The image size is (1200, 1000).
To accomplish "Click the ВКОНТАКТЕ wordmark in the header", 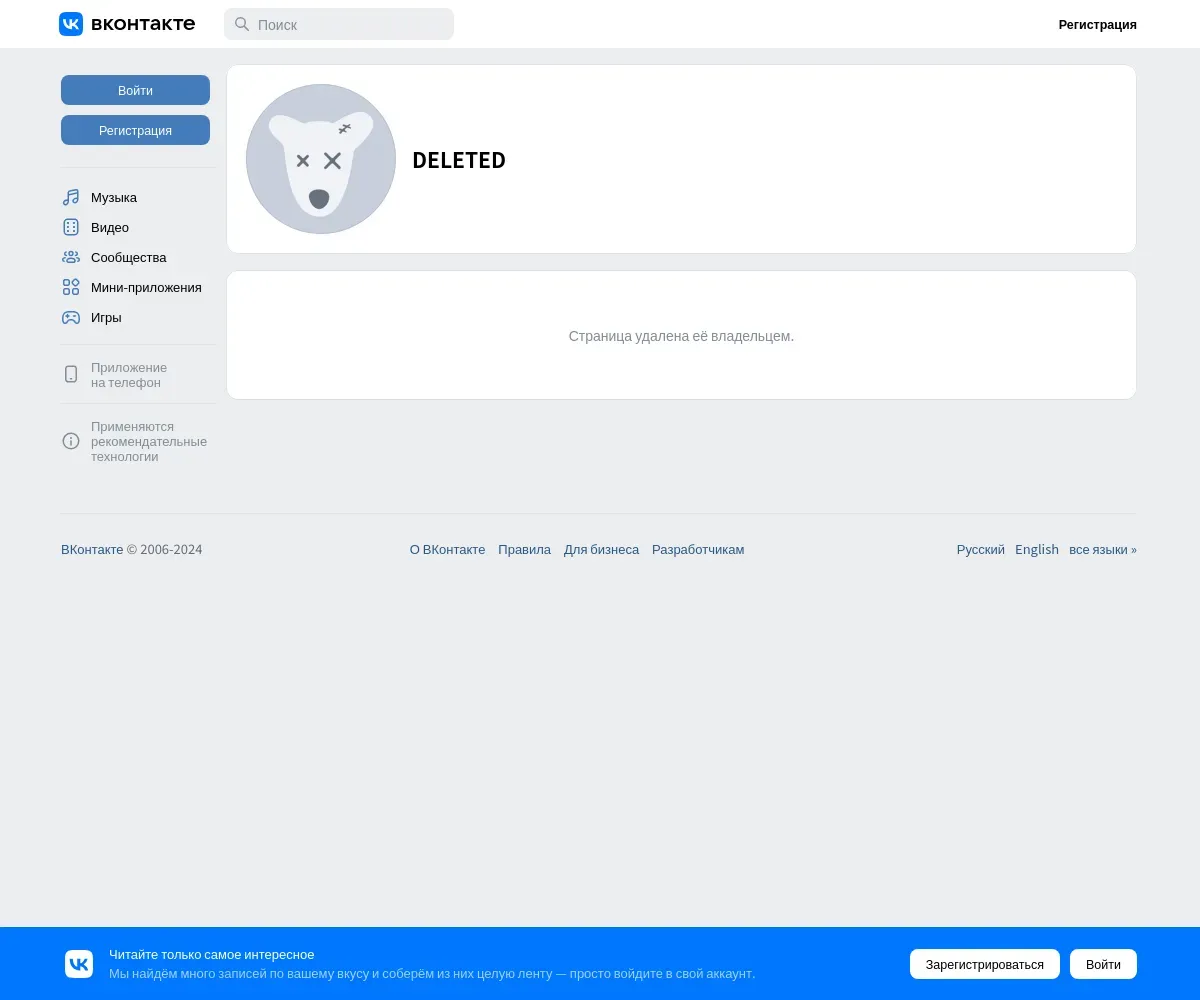I will tap(143, 24).
